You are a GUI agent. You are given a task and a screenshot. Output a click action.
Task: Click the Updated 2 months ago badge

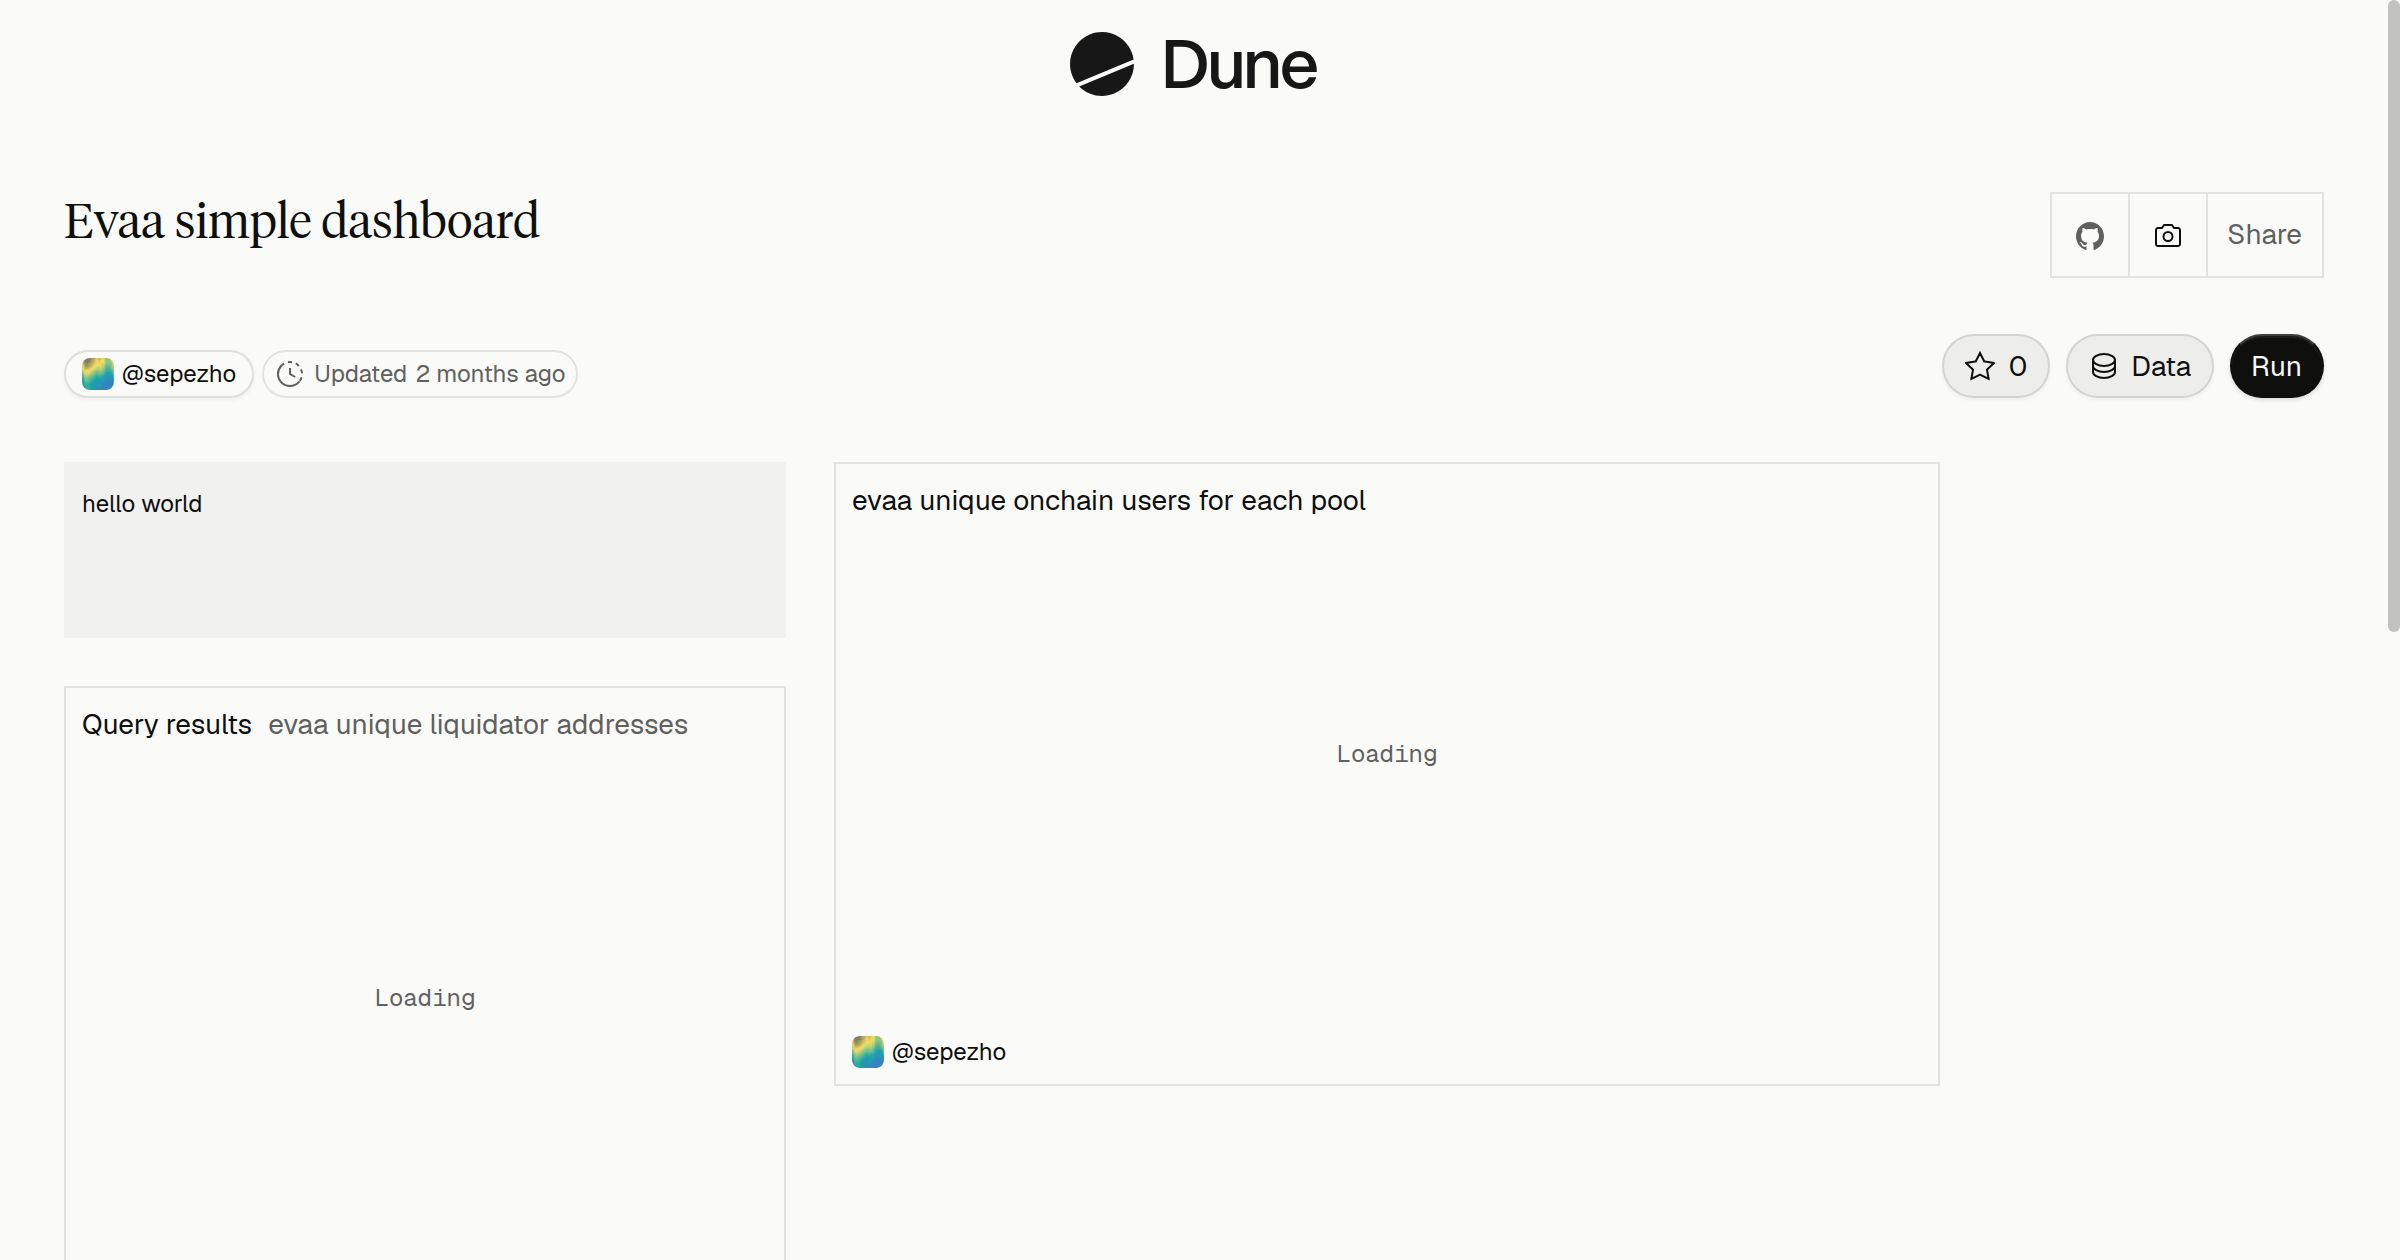(x=420, y=374)
